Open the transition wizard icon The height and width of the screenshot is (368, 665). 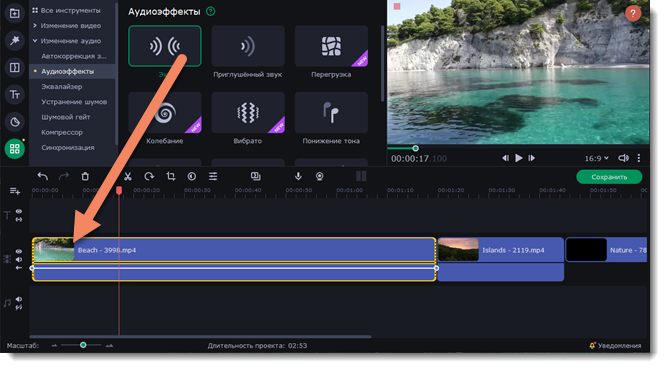point(255,176)
